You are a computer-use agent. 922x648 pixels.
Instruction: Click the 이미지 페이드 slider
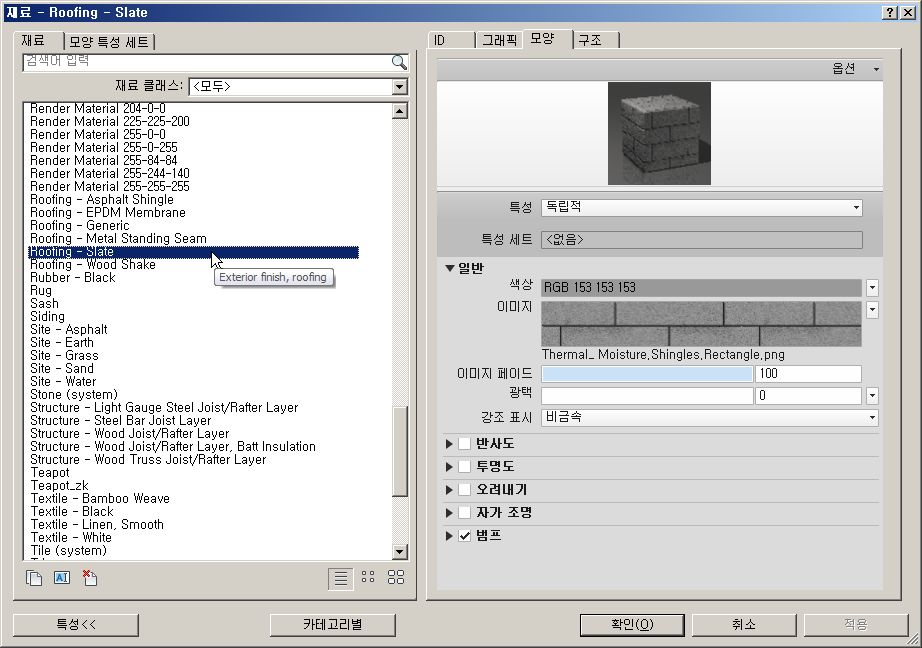click(647, 374)
